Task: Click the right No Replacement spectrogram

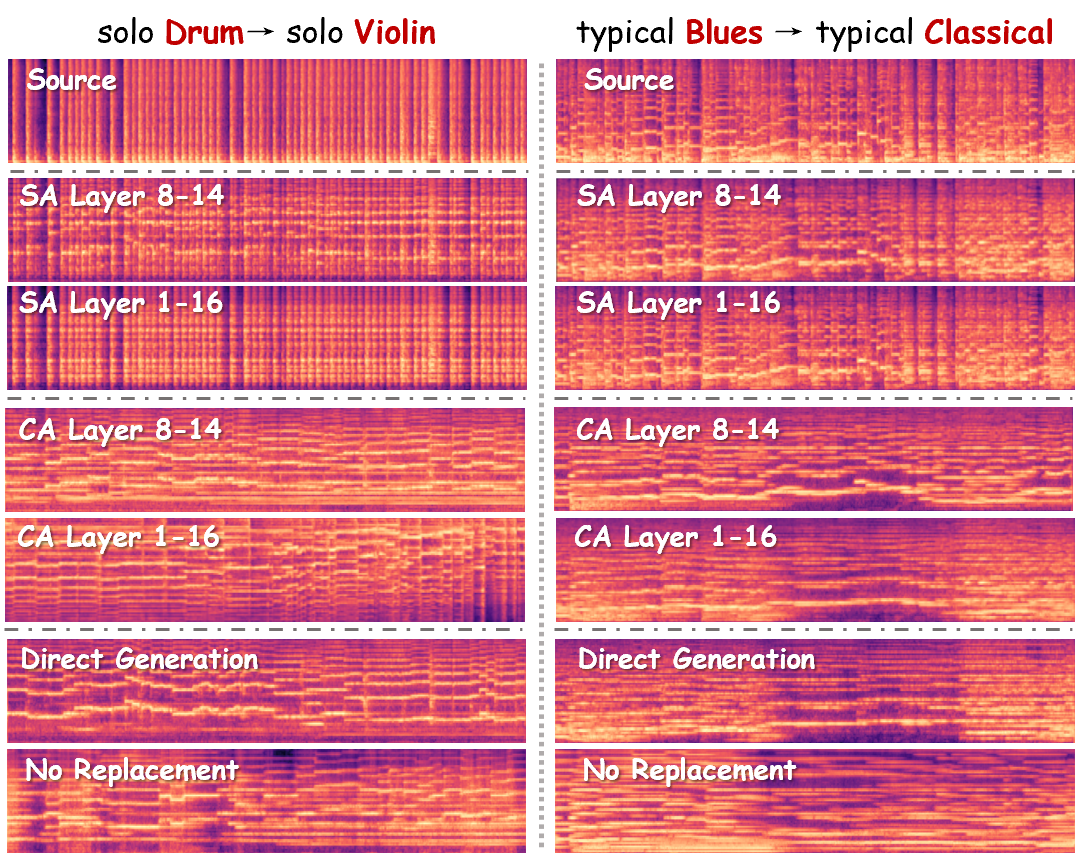Action: point(815,801)
